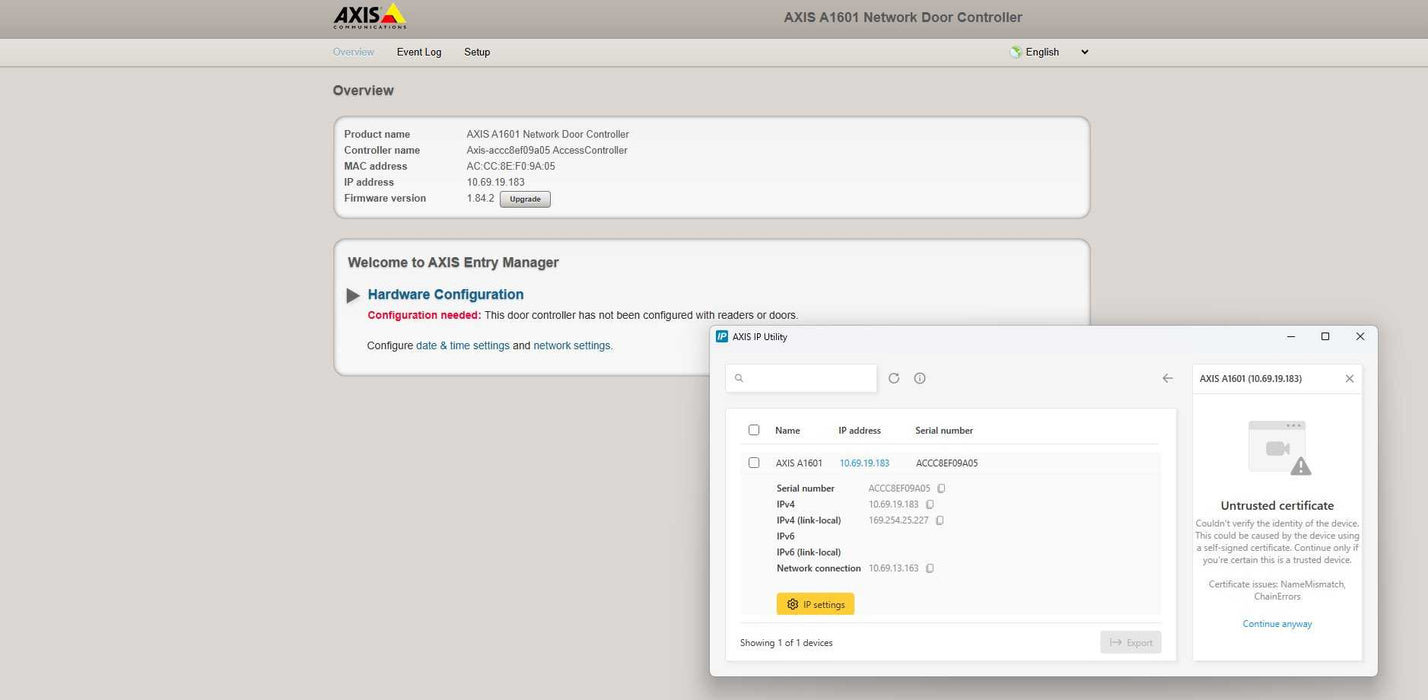This screenshot has width=1428, height=700.
Task: Copy the Serial number ACCC8EF09A05
Action: point(941,489)
